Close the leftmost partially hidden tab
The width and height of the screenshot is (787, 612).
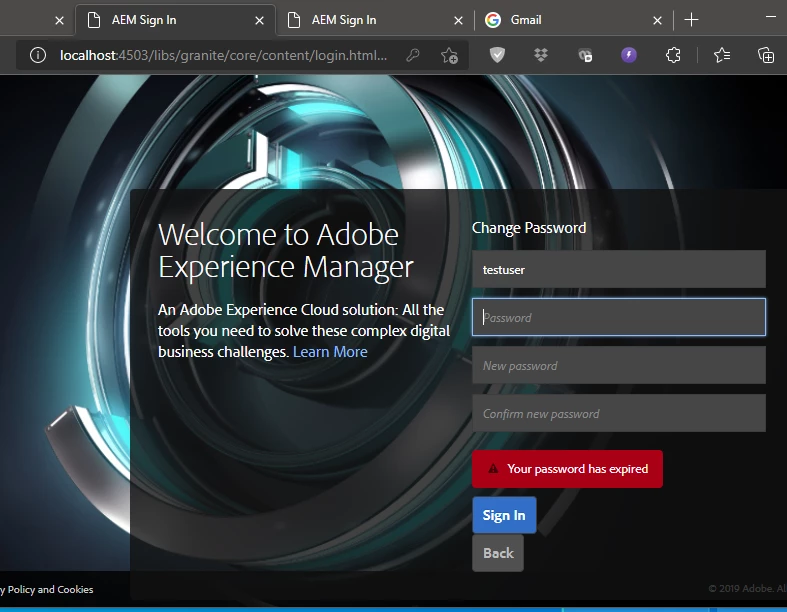click(59, 21)
